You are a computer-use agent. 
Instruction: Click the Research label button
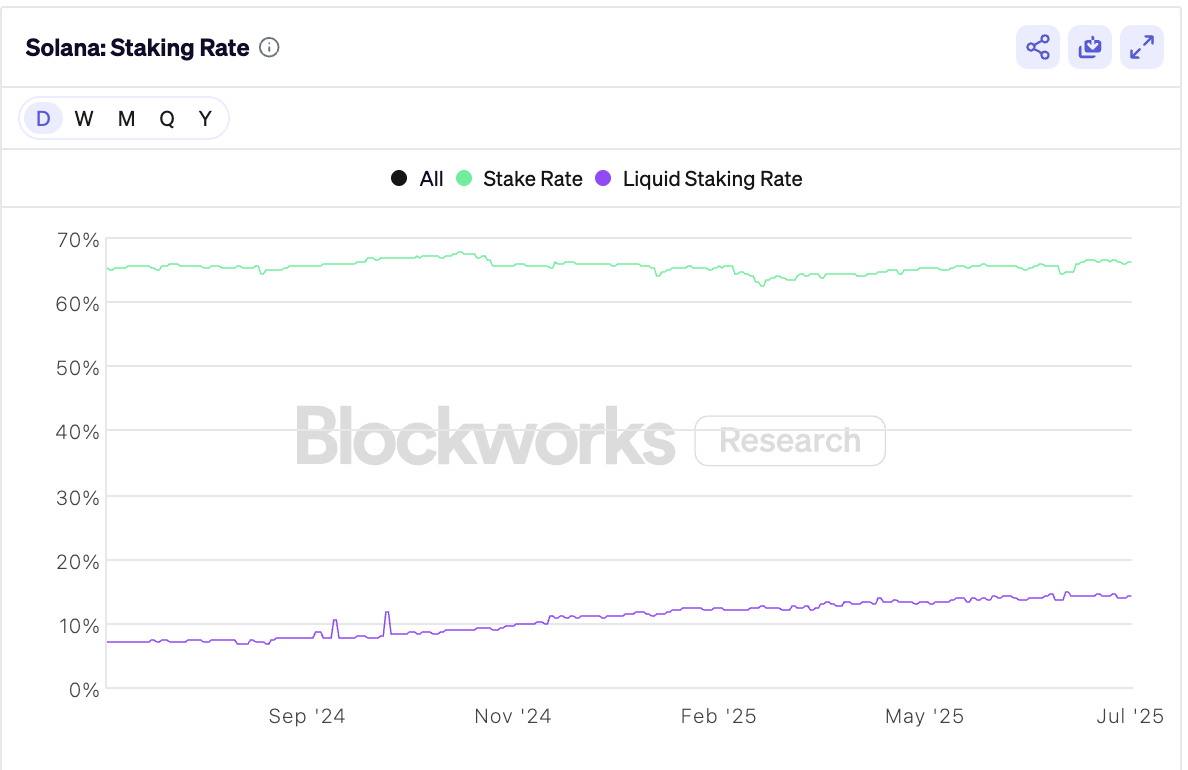click(789, 440)
